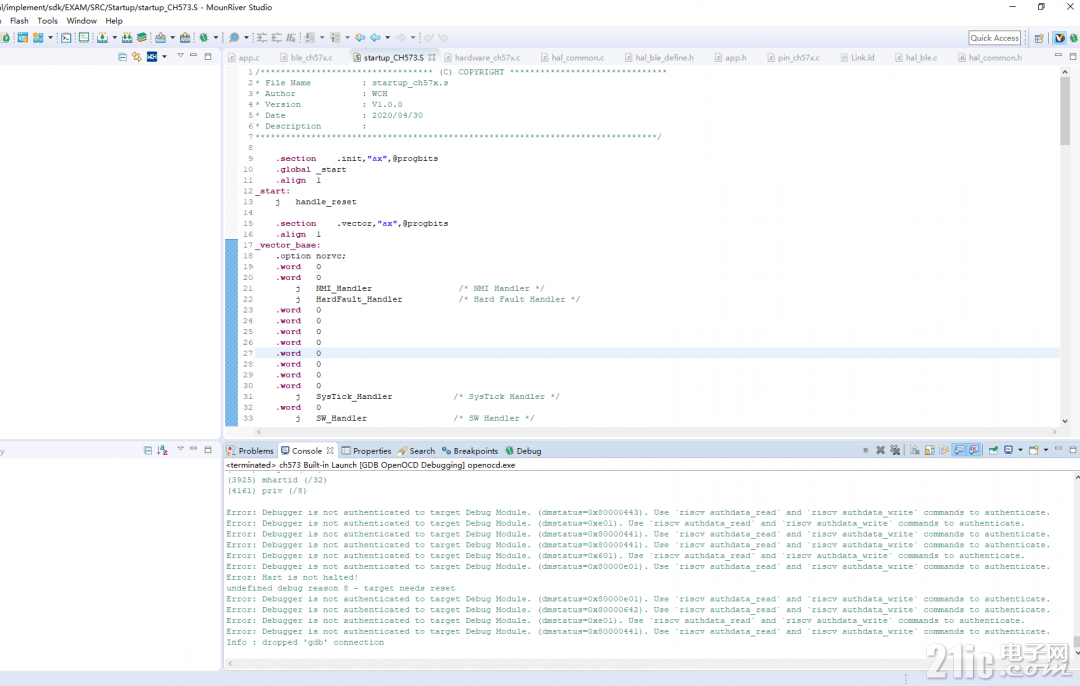
Task: Click 'handle_reset' in the code
Action: pos(326,202)
